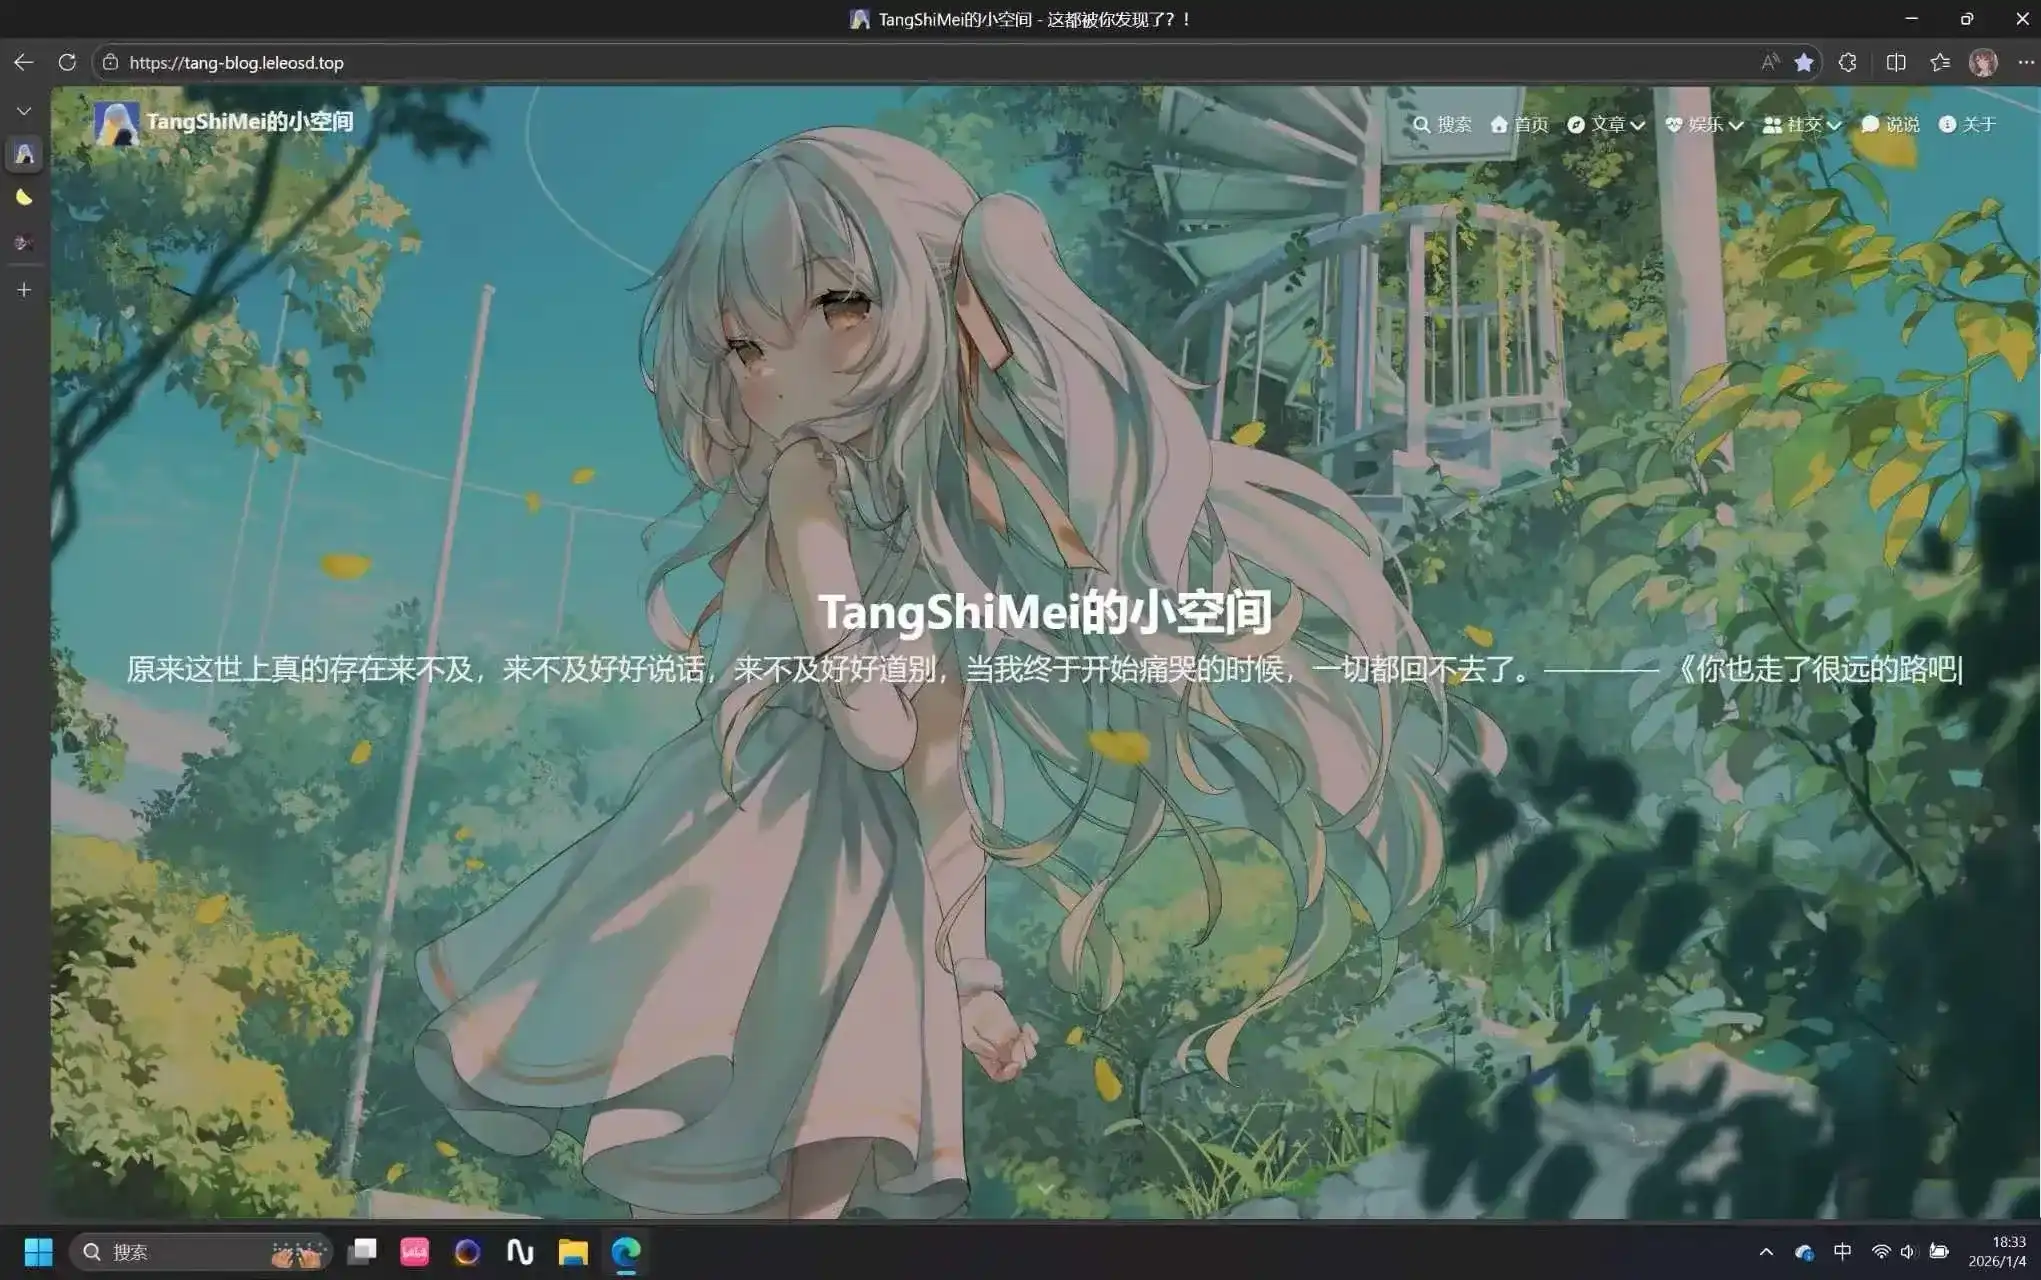Screen dimensions: 2041x1280
Task: Click the 说说 speech bubble icon
Action: pyautogui.click(x=1869, y=124)
